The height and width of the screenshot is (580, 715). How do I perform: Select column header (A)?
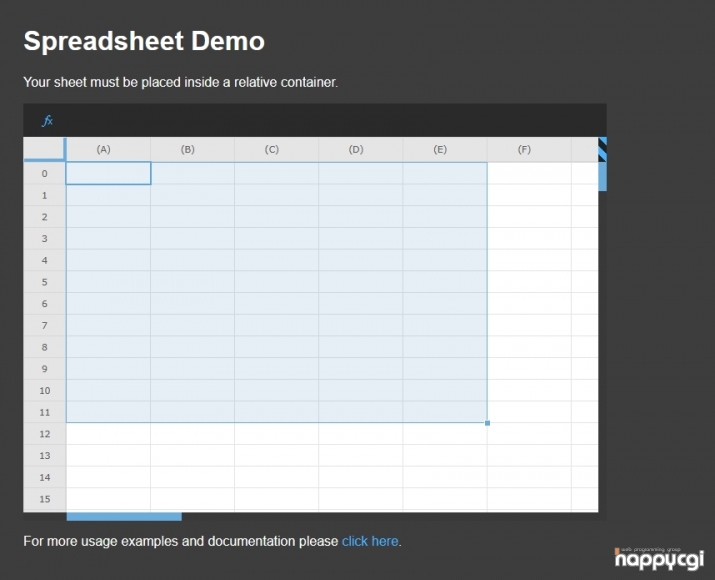point(109,150)
